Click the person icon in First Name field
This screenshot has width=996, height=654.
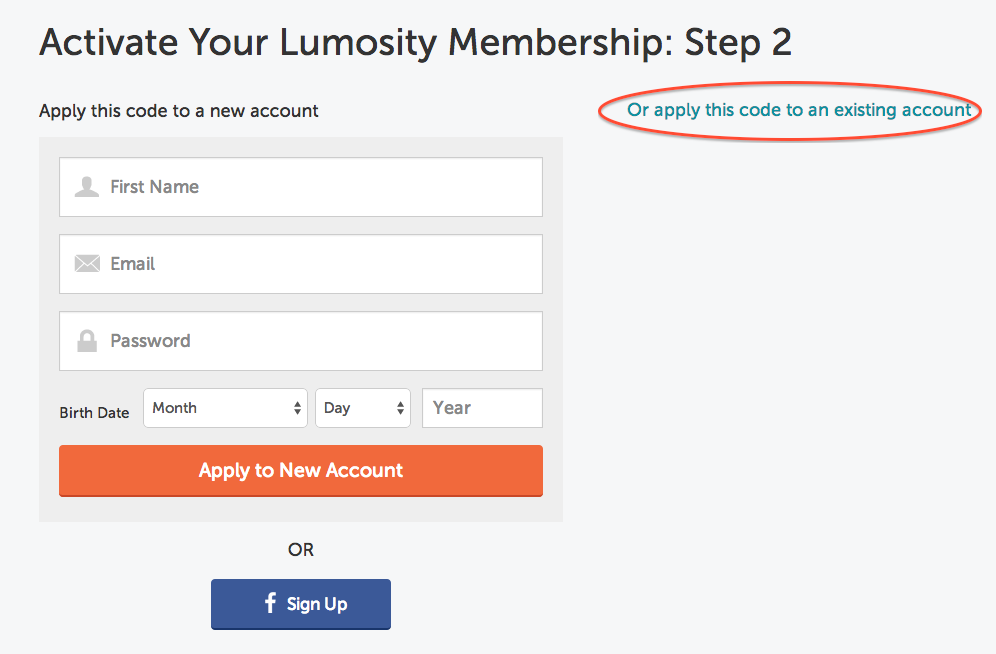click(x=87, y=187)
